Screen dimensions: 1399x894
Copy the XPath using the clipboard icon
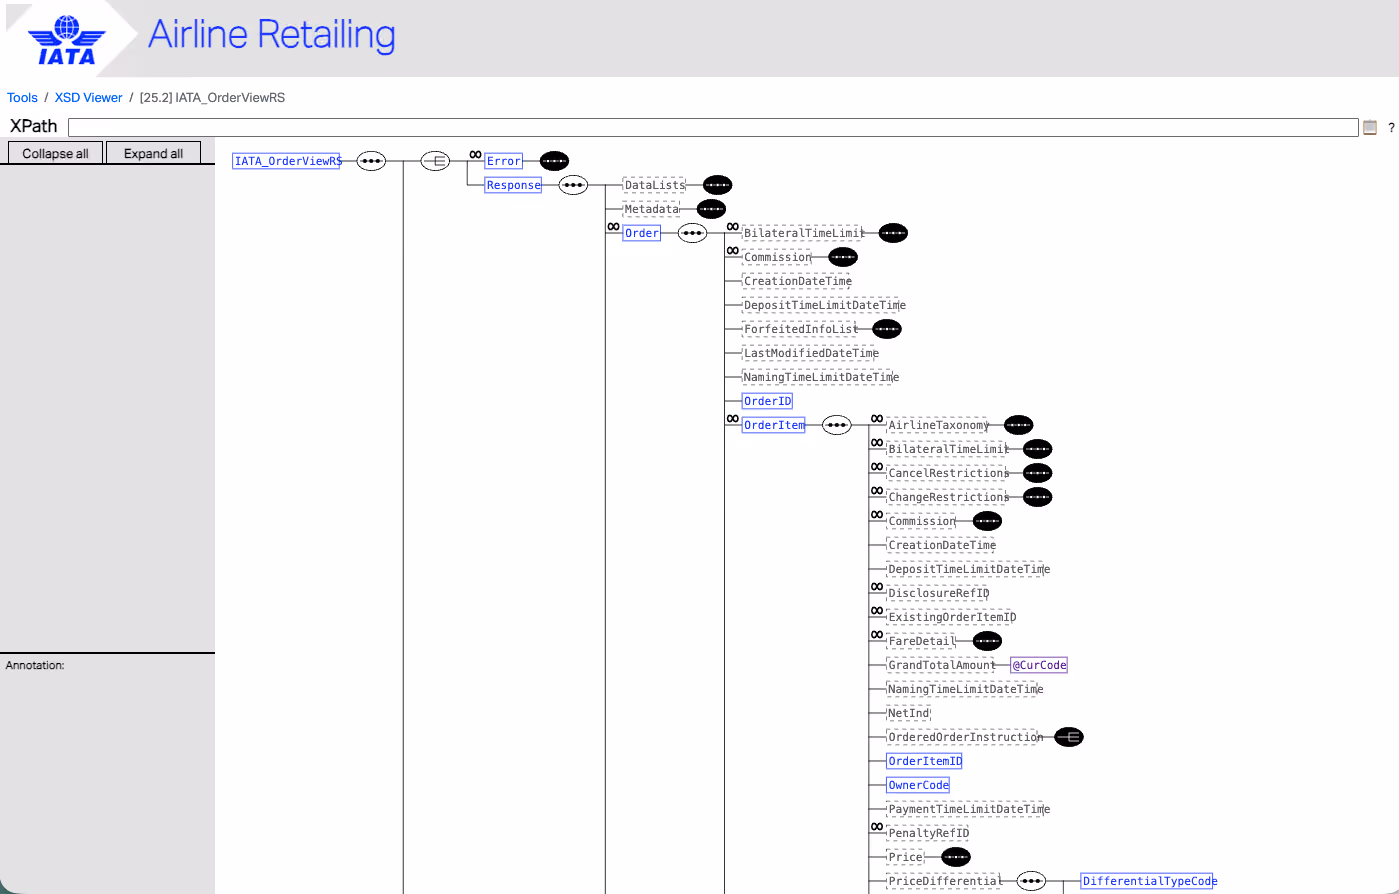coord(1370,127)
